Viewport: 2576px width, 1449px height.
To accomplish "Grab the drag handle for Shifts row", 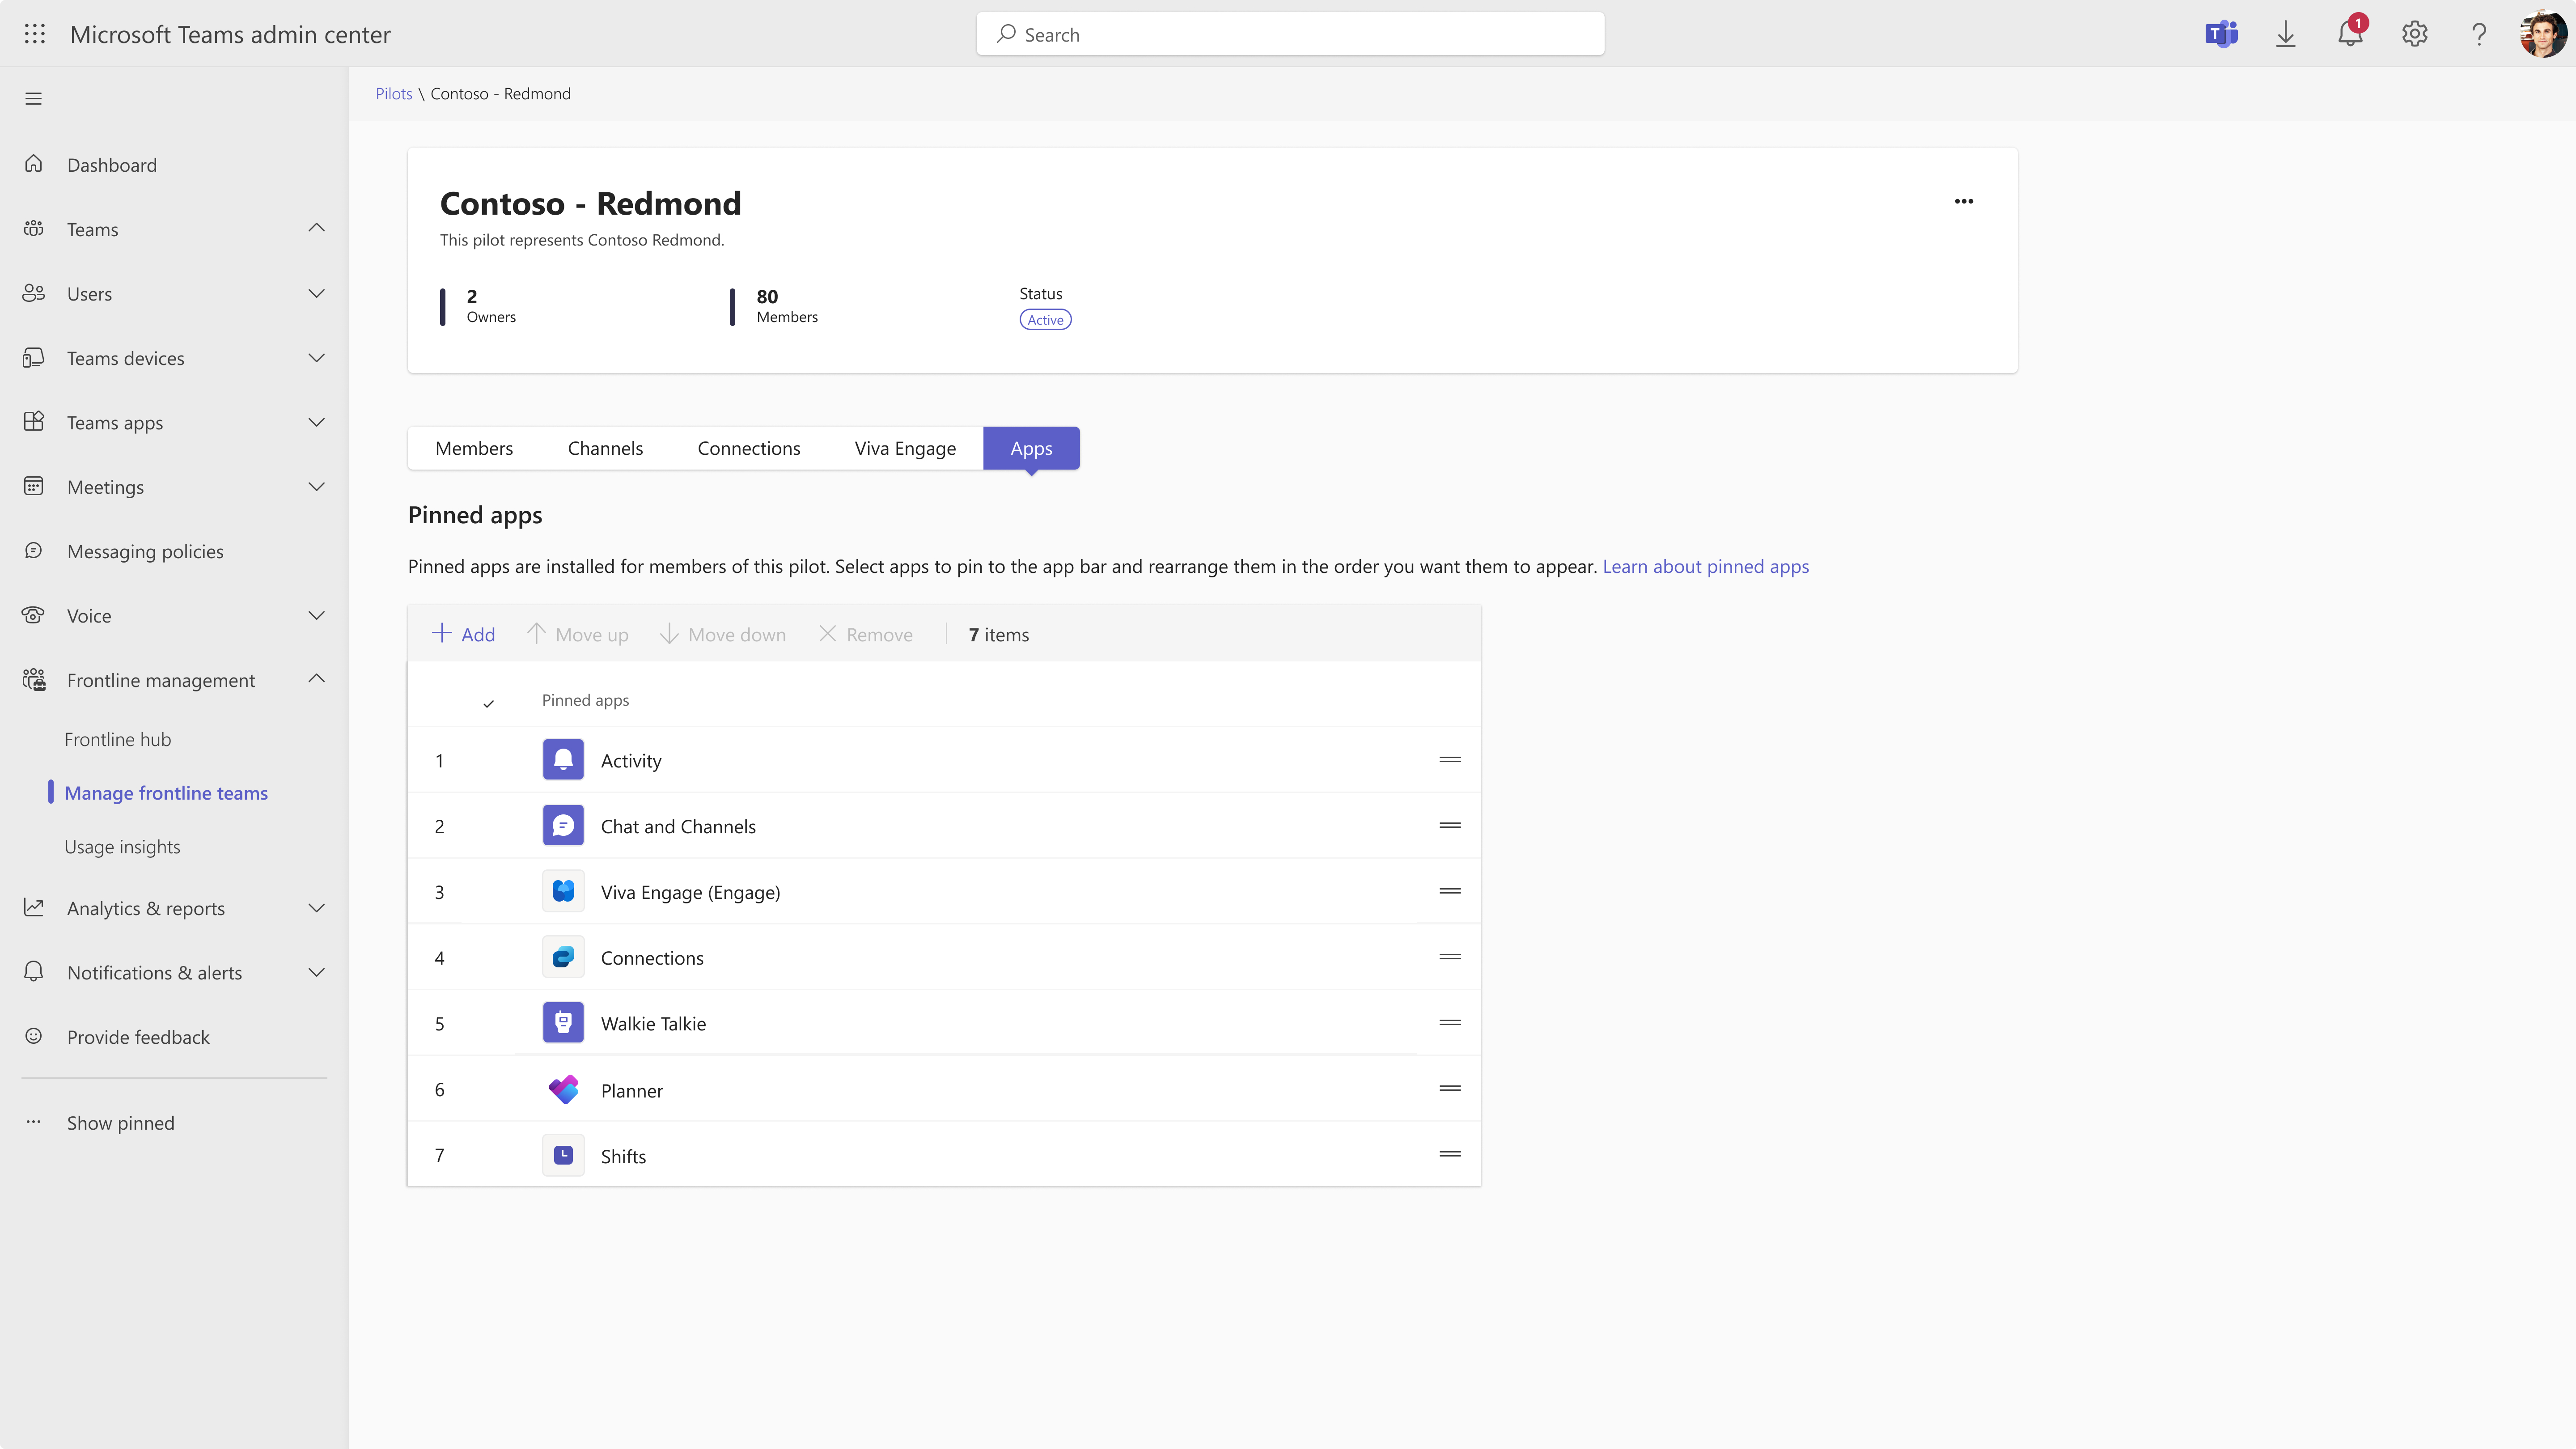I will pyautogui.click(x=1450, y=1154).
